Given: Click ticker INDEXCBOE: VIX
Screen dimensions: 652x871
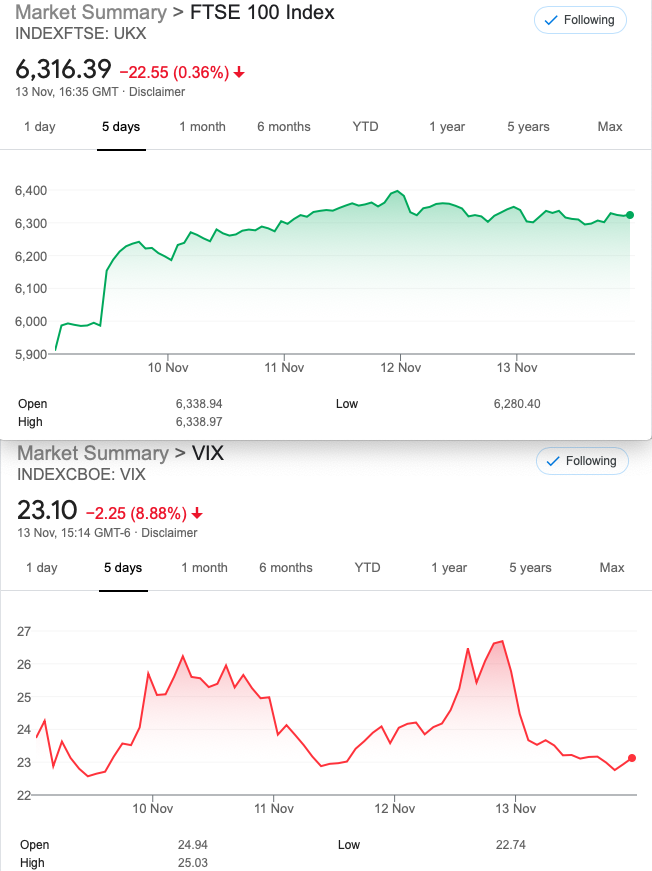Looking at the screenshot, I should [x=82, y=474].
